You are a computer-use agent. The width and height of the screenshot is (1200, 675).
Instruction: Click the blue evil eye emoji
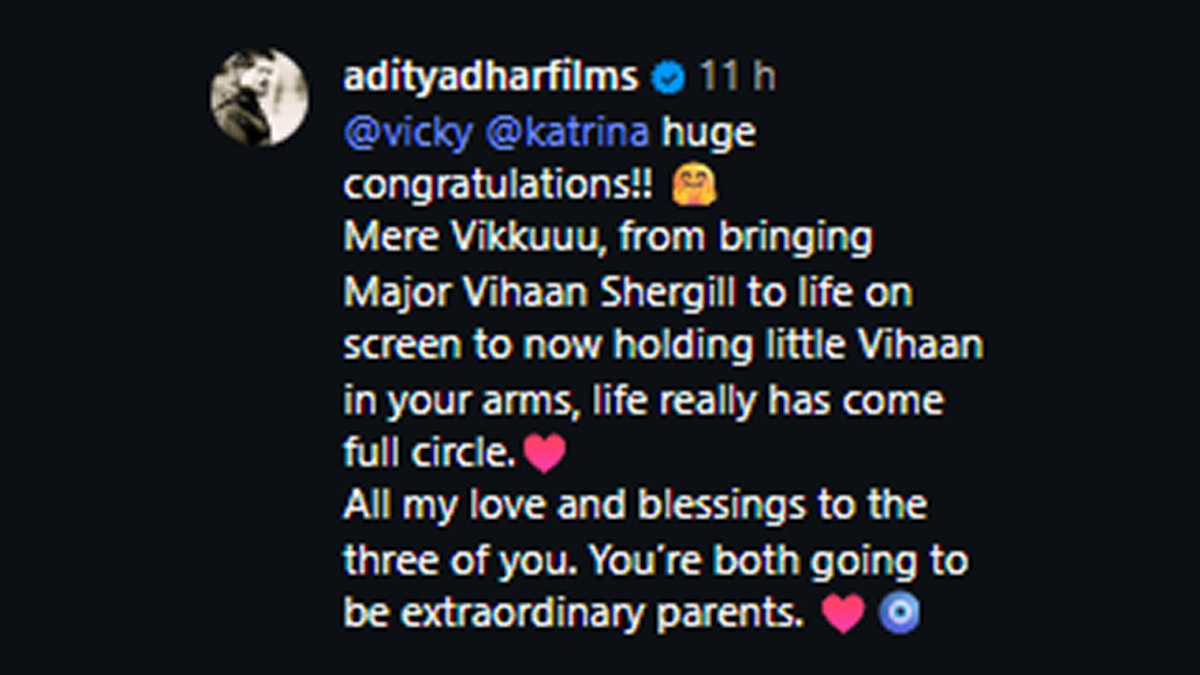pyautogui.click(x=897, y=614)
